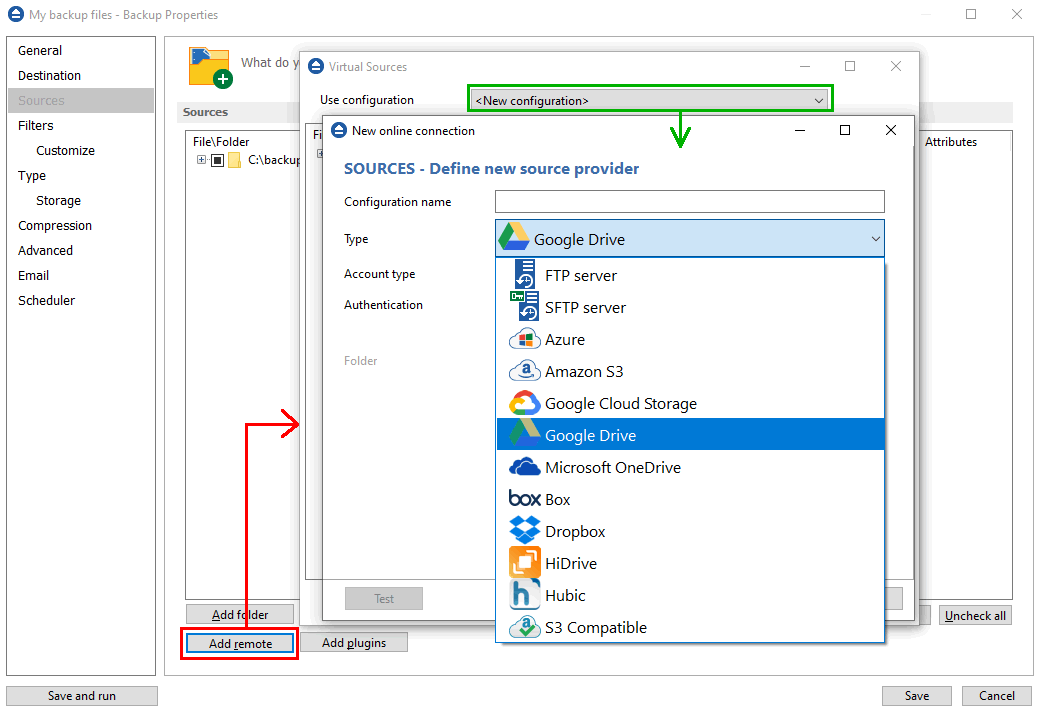Image resolution: width=1040 pixels, height=716 pixels.
Task: Expand the C:\backup tree node
Action: 201,160
